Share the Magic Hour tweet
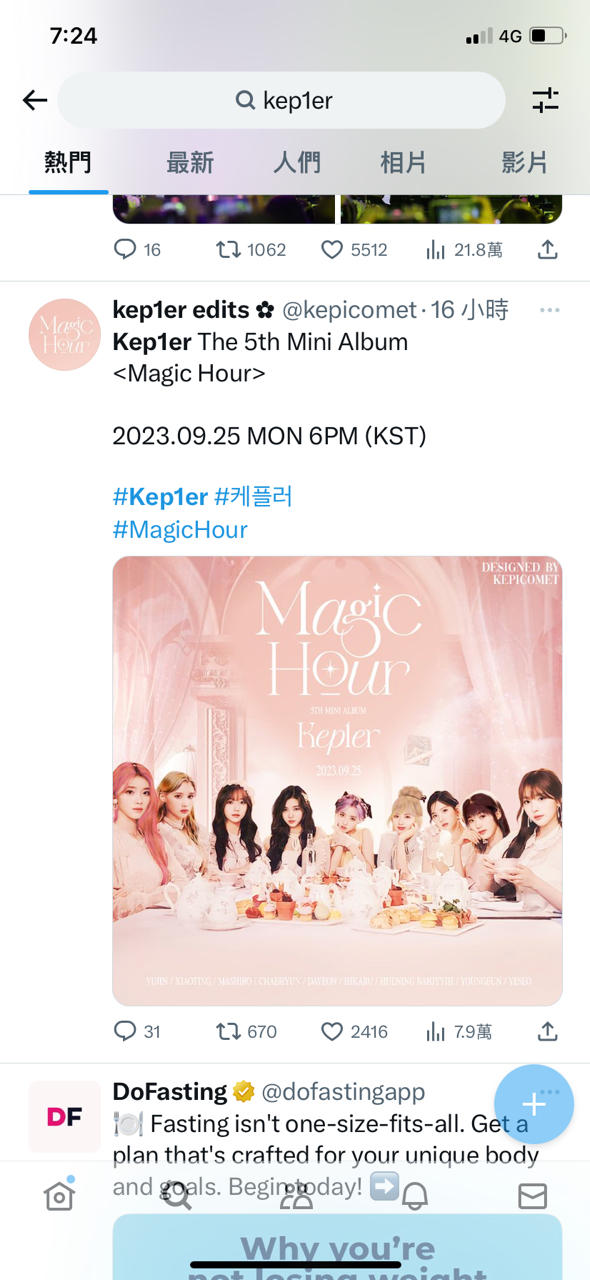The height and width of the screenshot is (1280, 590). [x=547, y=1031]
